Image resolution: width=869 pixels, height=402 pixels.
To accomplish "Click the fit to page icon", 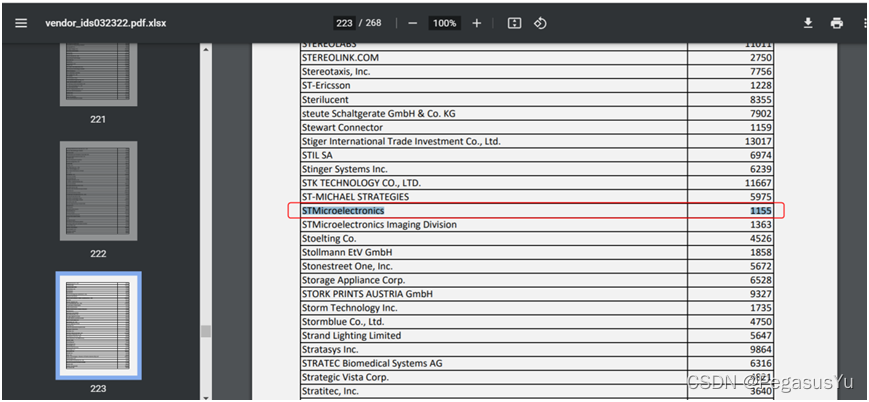I will click(514, 23).
